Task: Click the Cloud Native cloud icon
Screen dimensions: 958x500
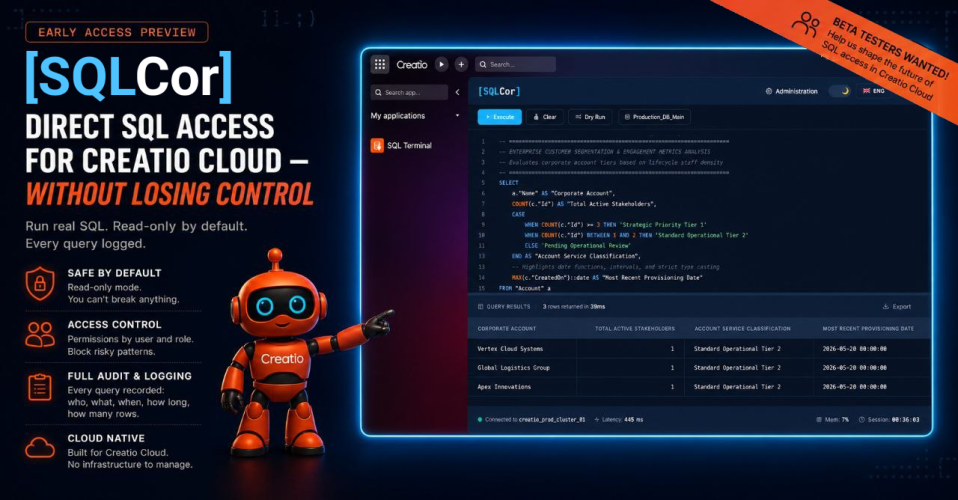Action: click(x=40, y=447)
